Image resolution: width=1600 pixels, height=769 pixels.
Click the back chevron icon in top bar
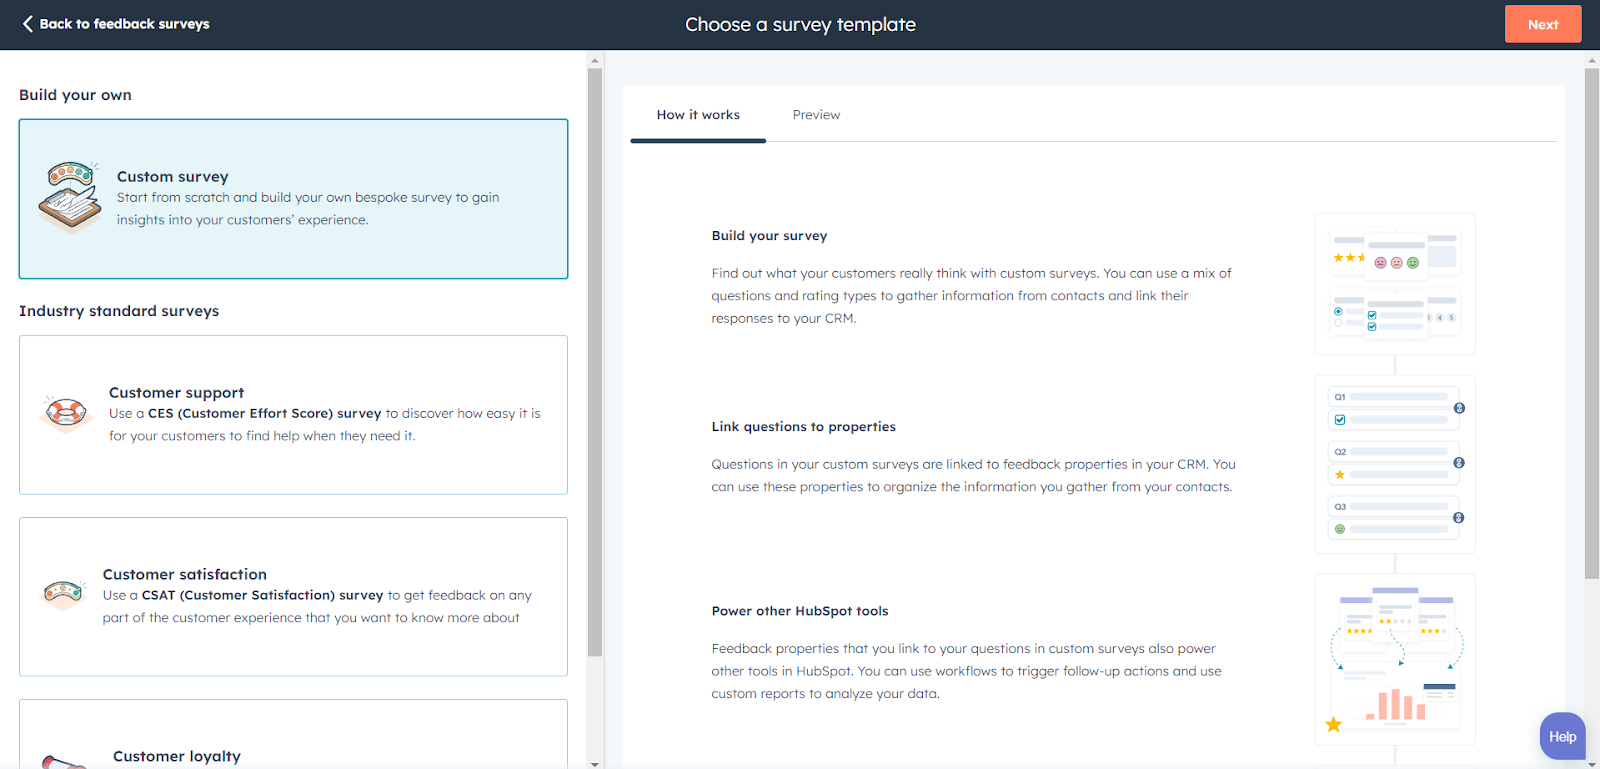click(26, 23)
